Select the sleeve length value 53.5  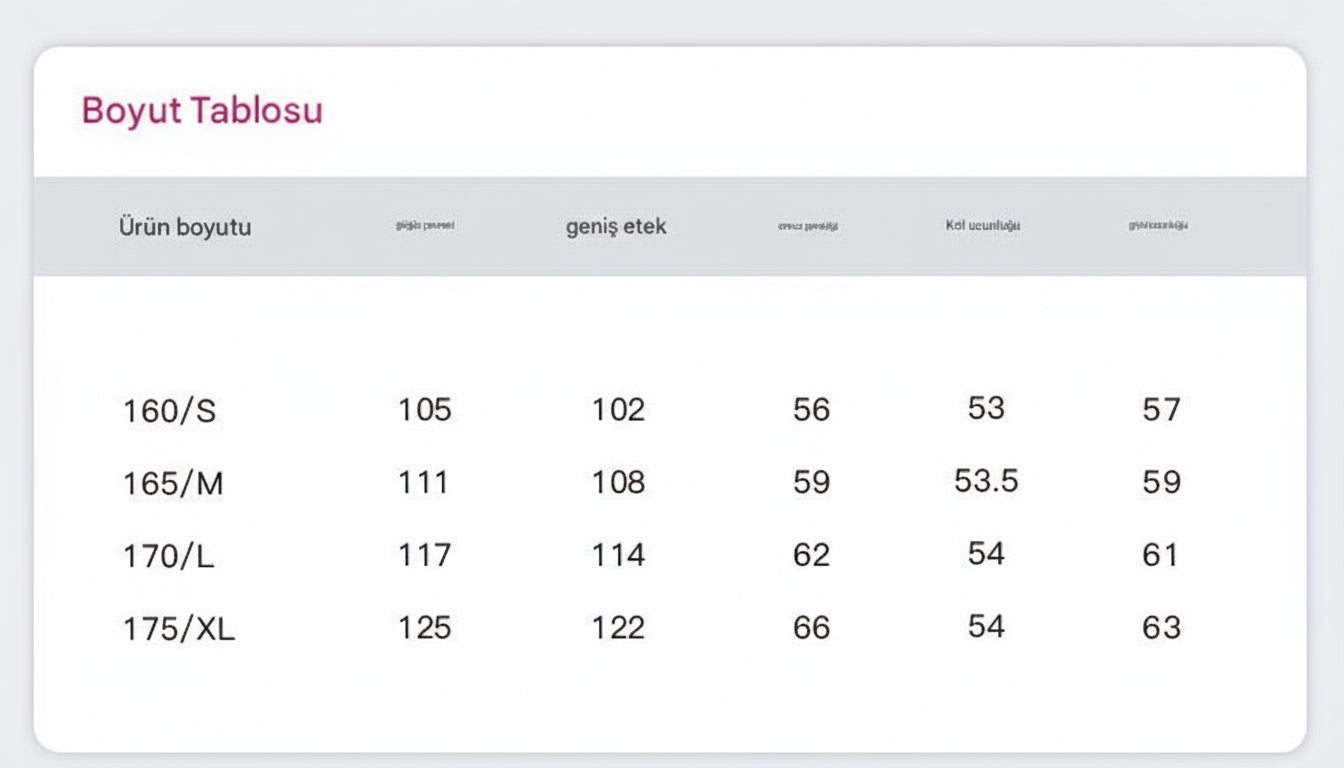[x=986, y=481]
